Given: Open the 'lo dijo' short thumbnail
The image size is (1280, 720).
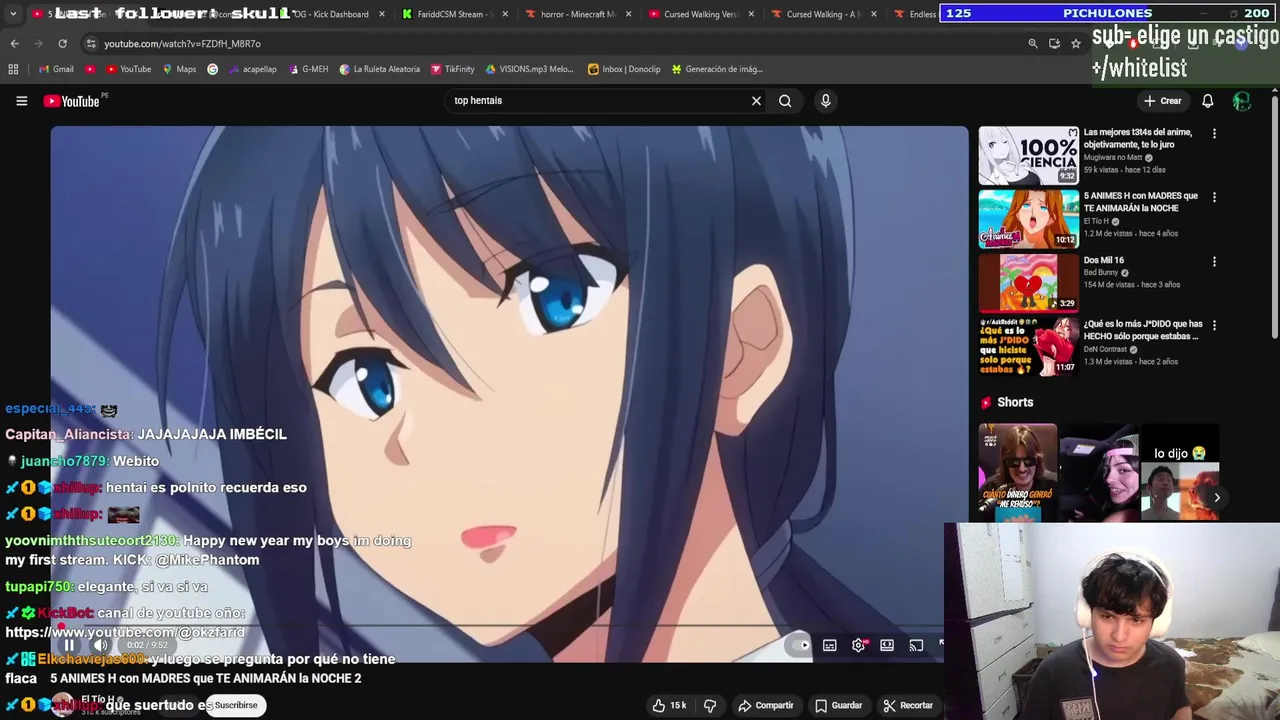Looking at the screenshot, I should [1180, 472].
